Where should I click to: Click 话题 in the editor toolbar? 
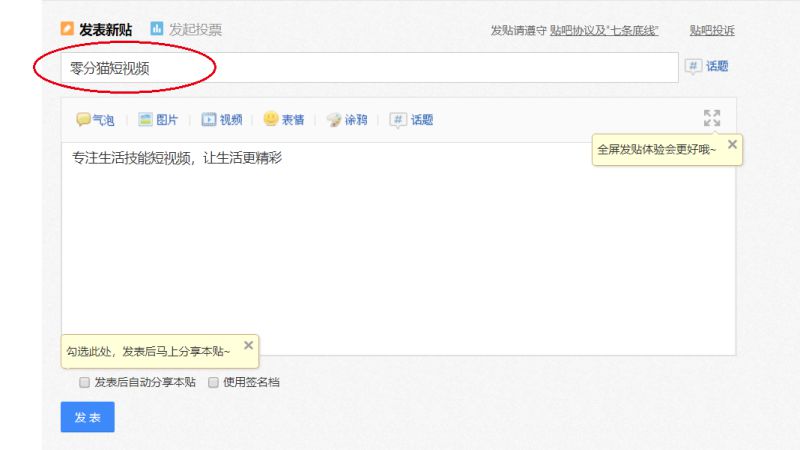411,120
